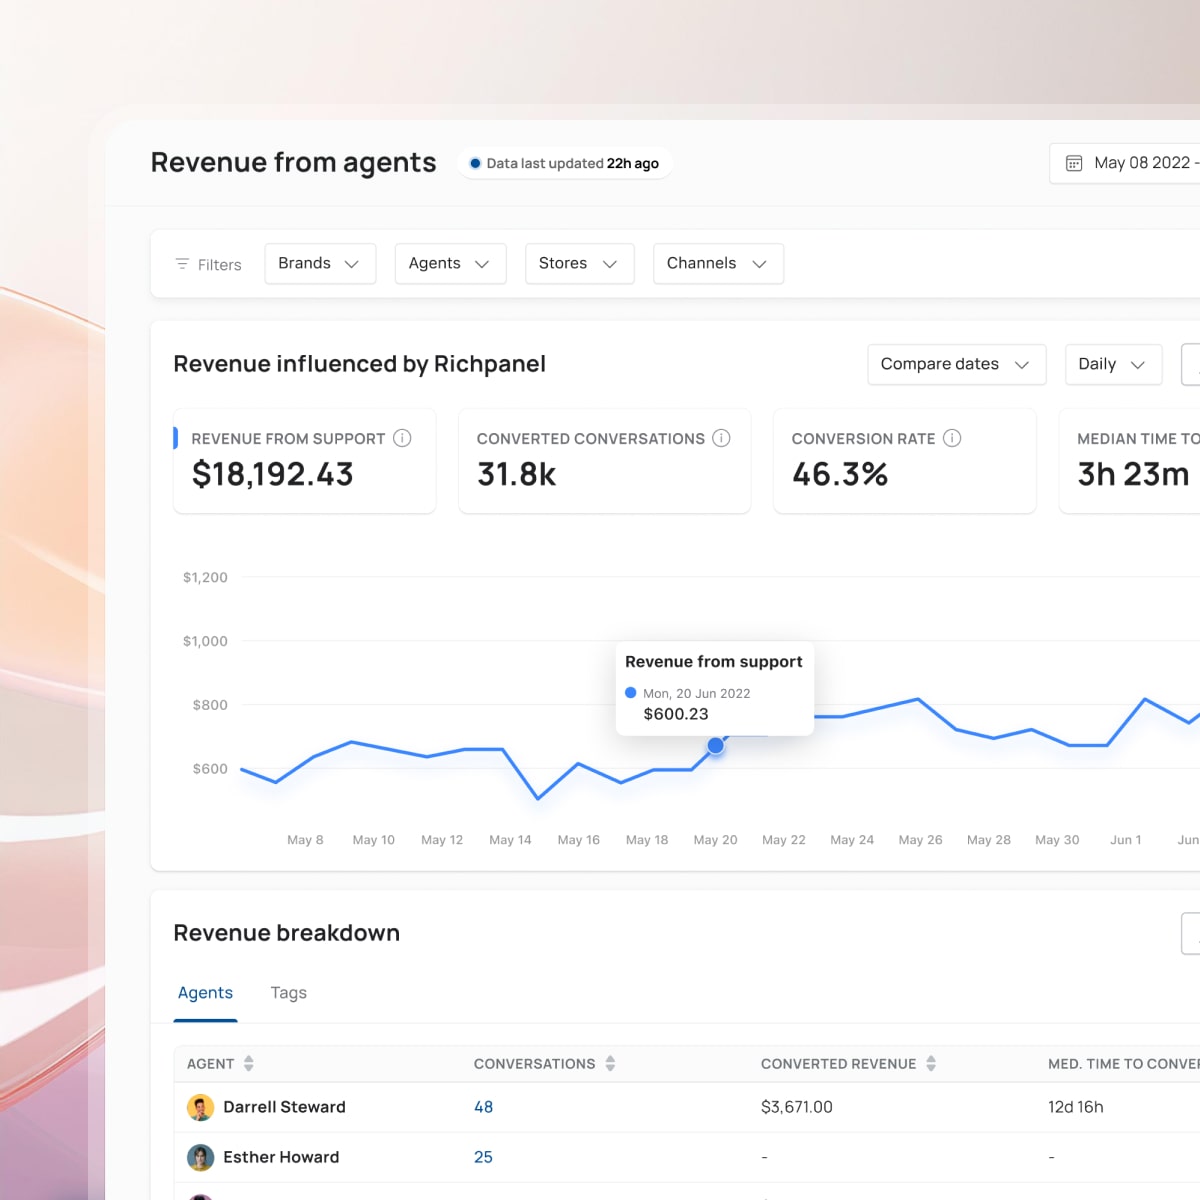Select the Median Time metric card
The height and width of the screenshot is (1200, 1200).
coord(1130,461)
